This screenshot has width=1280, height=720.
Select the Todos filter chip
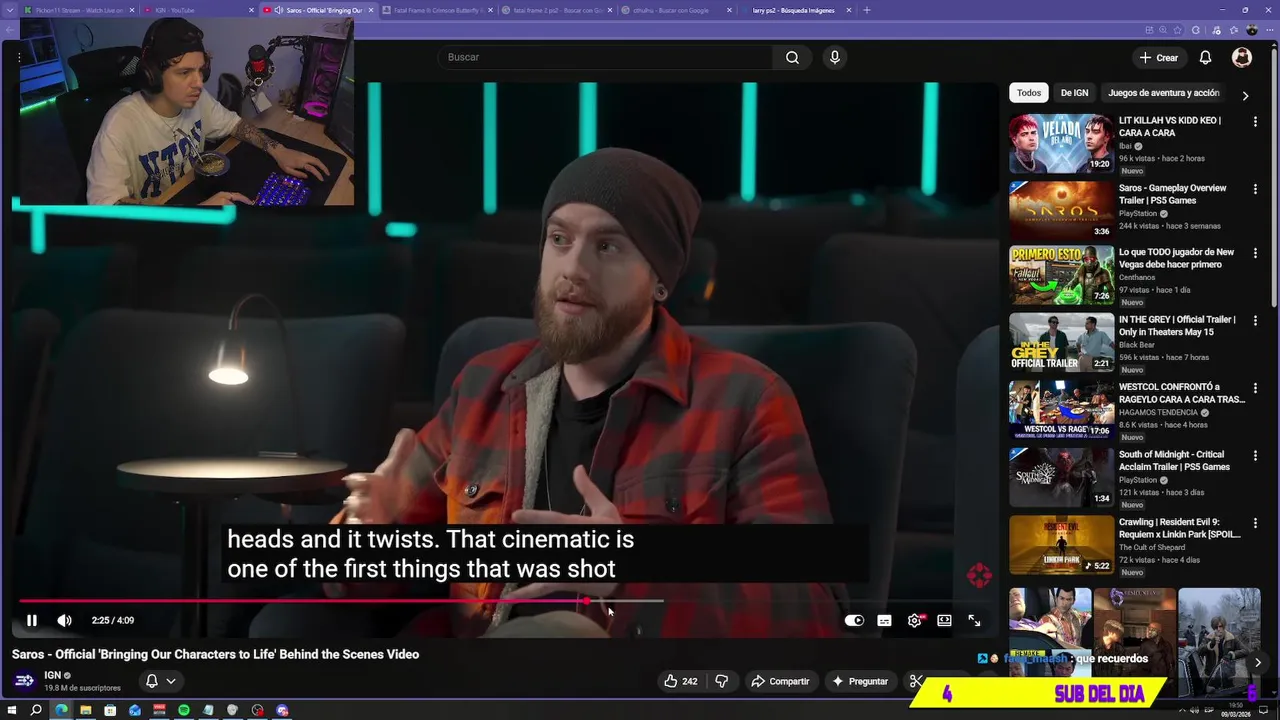1029,93
